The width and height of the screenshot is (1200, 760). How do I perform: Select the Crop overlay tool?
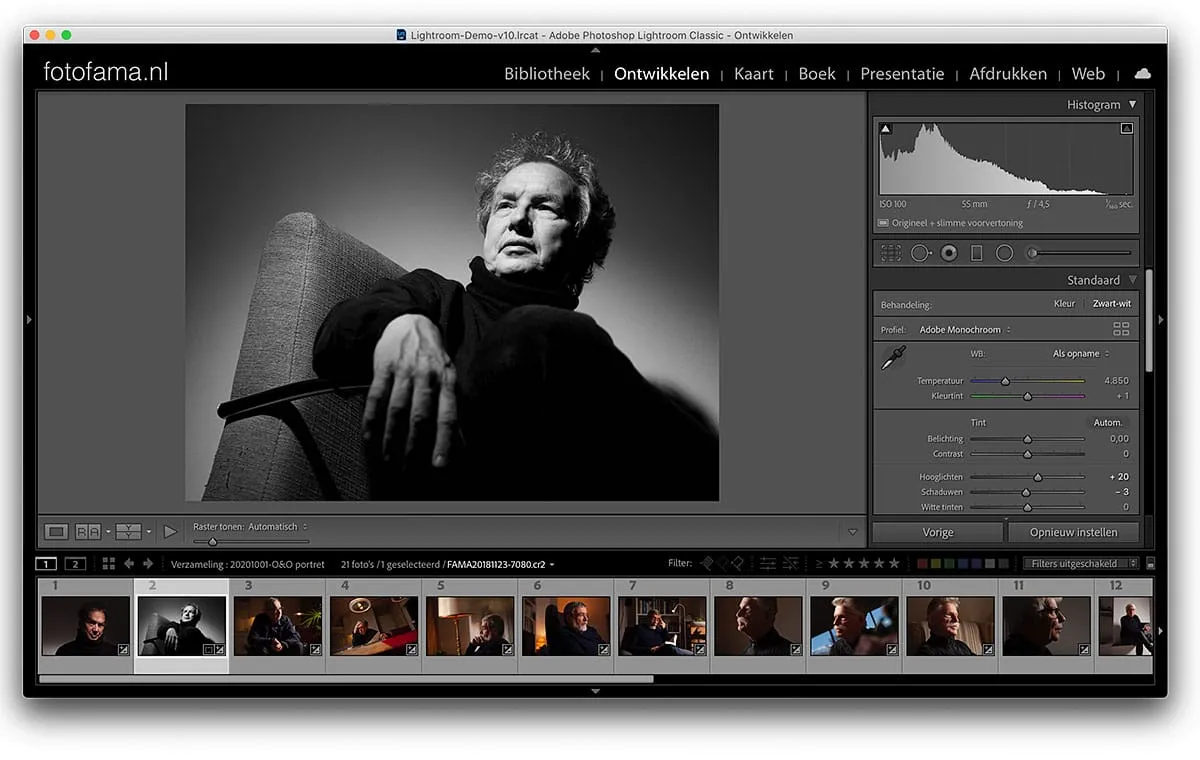(x=891, y=254)
